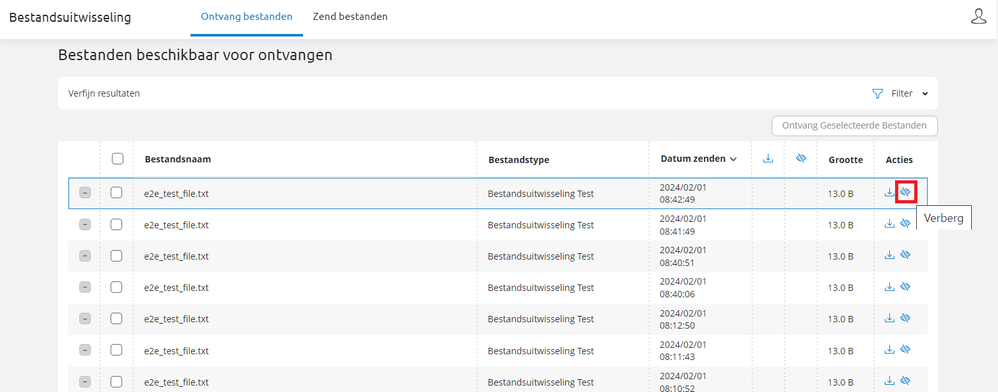The height and width of the screenshot is (392, 998).
Task: Download the file sent at 08:40:51
Action: [890, 255]
